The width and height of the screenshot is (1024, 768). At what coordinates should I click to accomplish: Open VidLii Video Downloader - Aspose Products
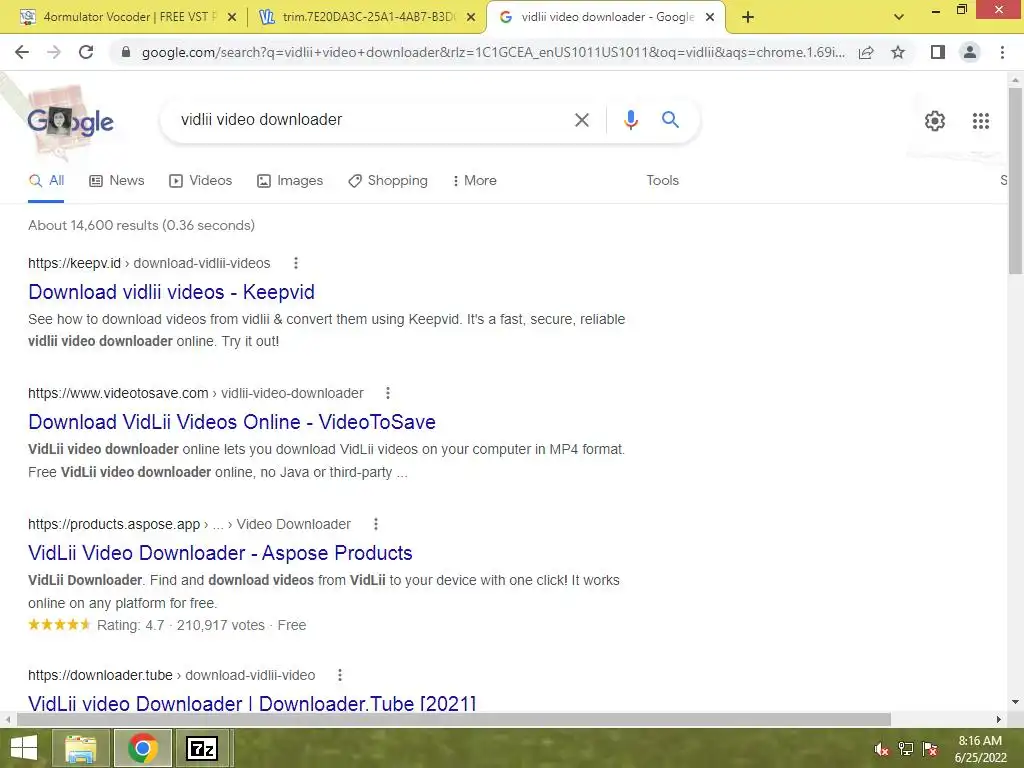click(x=220, y=553)
